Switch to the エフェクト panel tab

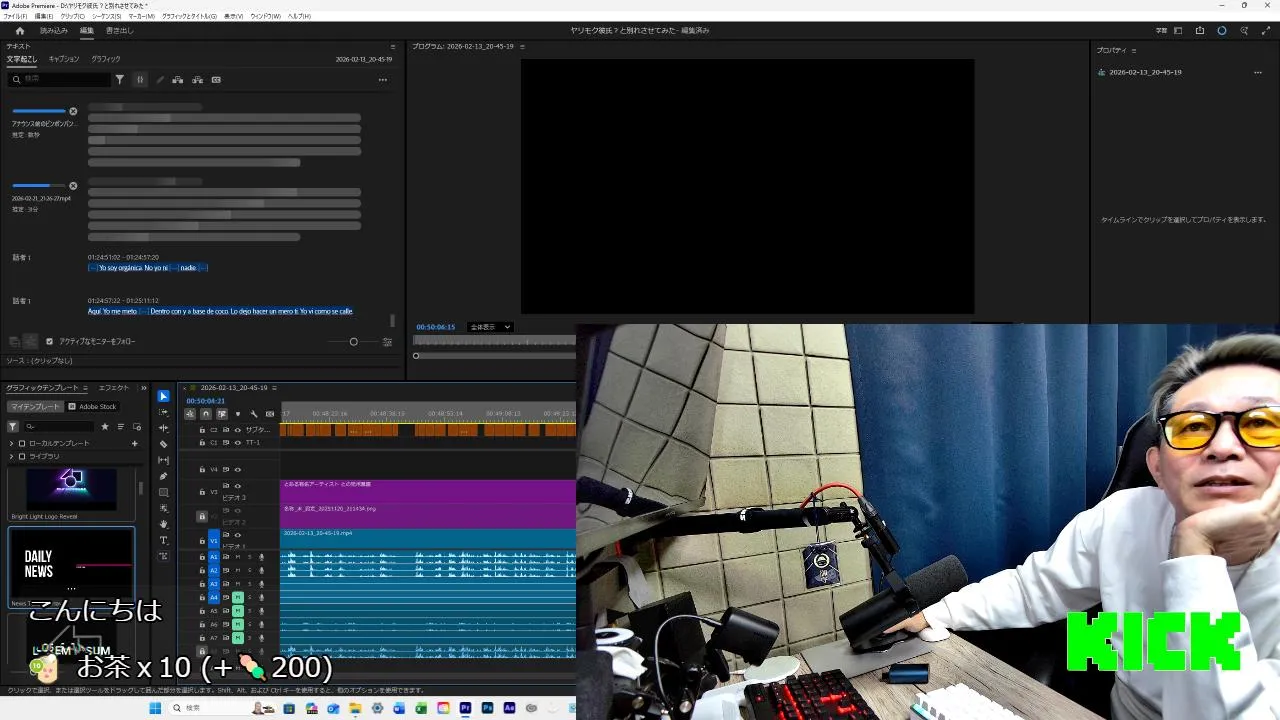click(x=114, y=388)
